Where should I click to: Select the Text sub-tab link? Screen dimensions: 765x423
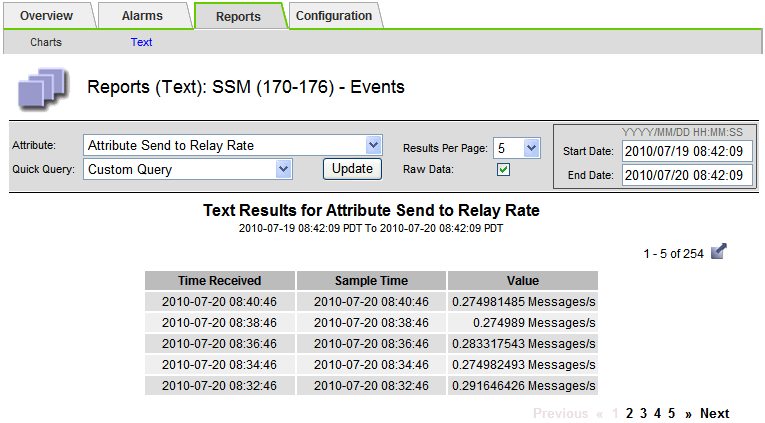pyautogui.click(x=141, y=42)
